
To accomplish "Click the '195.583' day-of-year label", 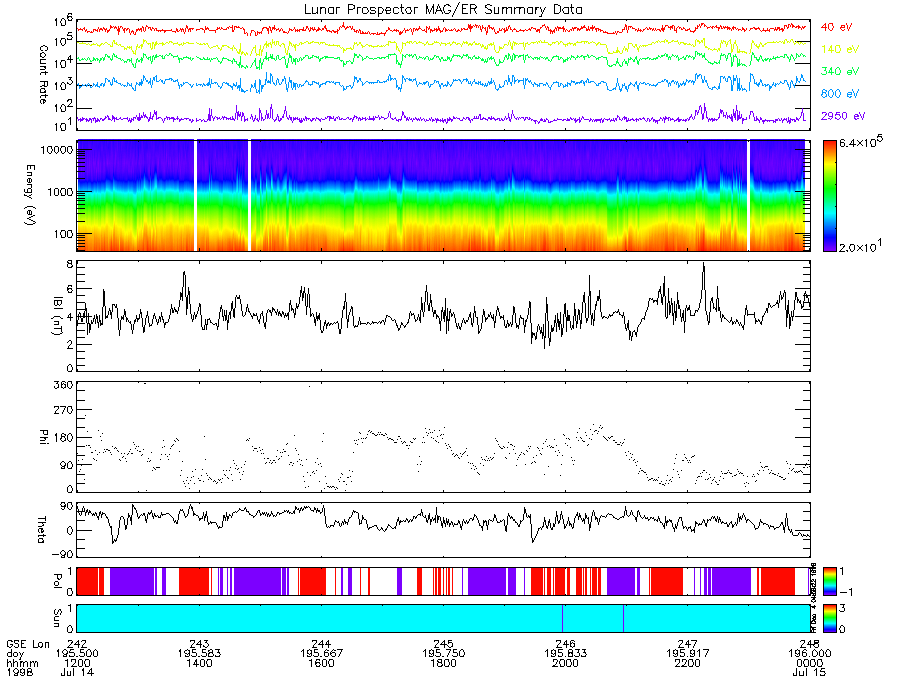I will (x=199, y=654).
